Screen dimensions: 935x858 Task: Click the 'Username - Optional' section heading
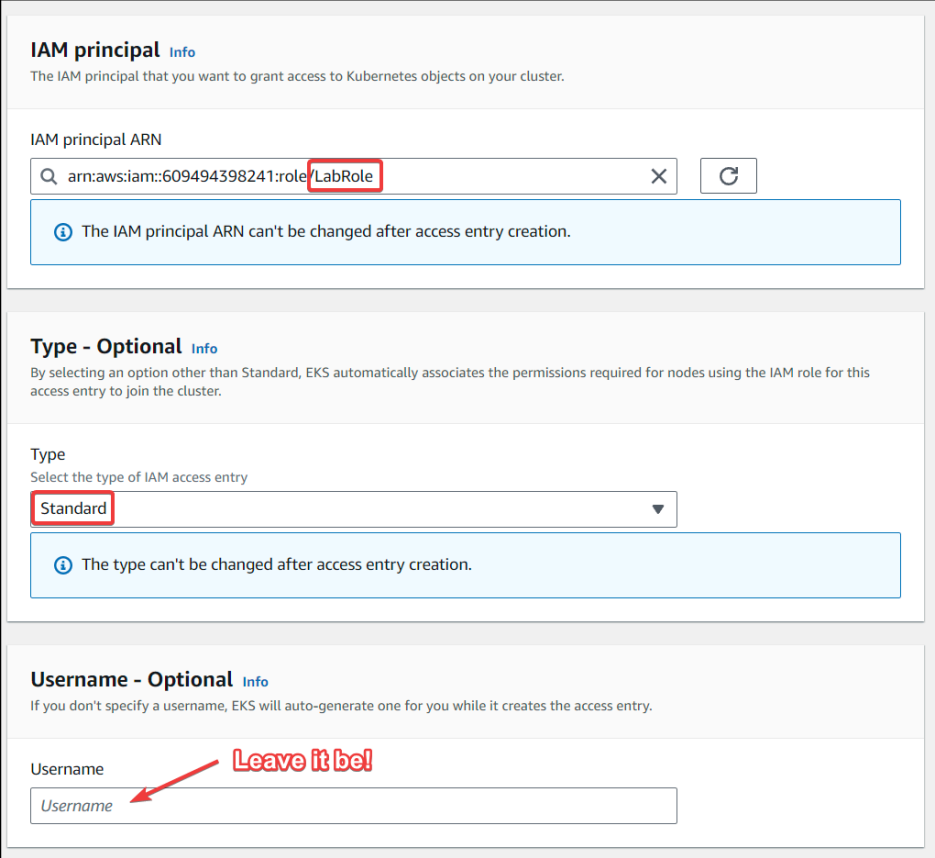[132, 680]
